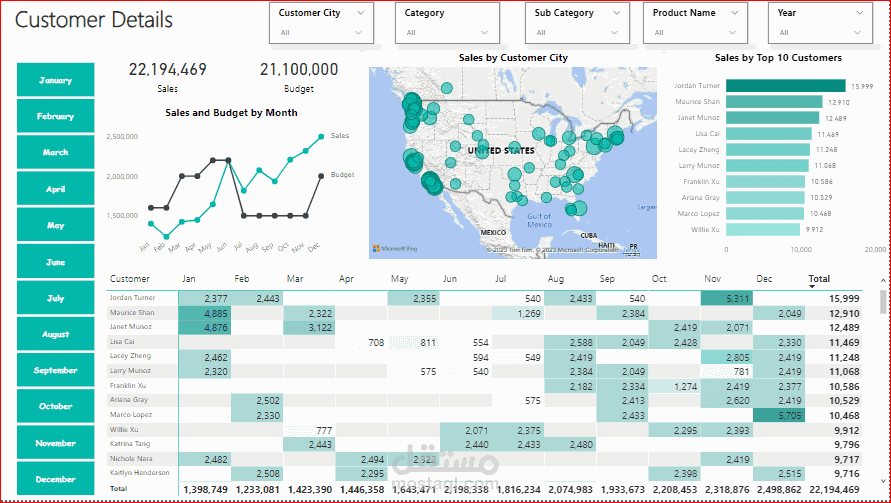The height and width of the screenshot is (503, 891).
Task: Click the table scrollbar up arrow
Action: pyautogui.click(x=882, y=280)
